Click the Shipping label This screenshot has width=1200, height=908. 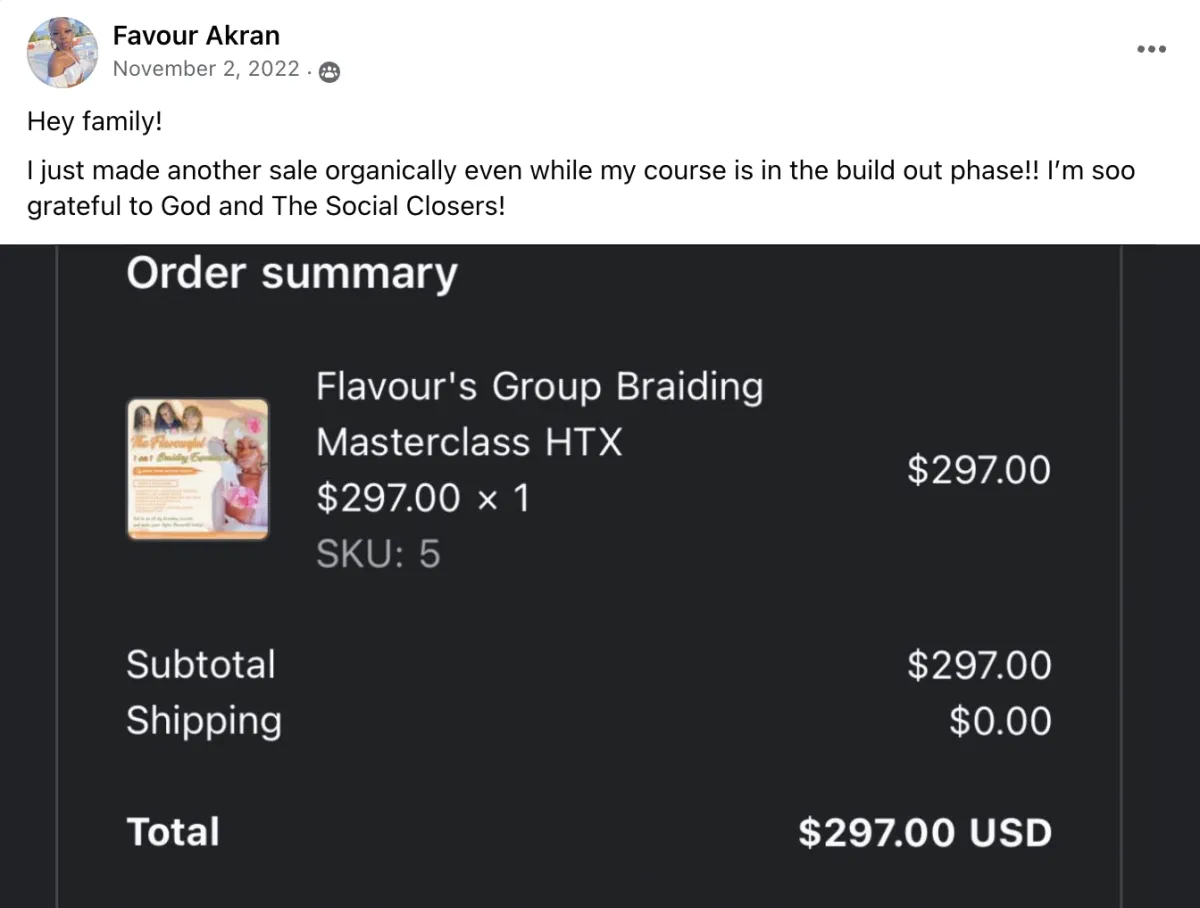tap(204, 721)
